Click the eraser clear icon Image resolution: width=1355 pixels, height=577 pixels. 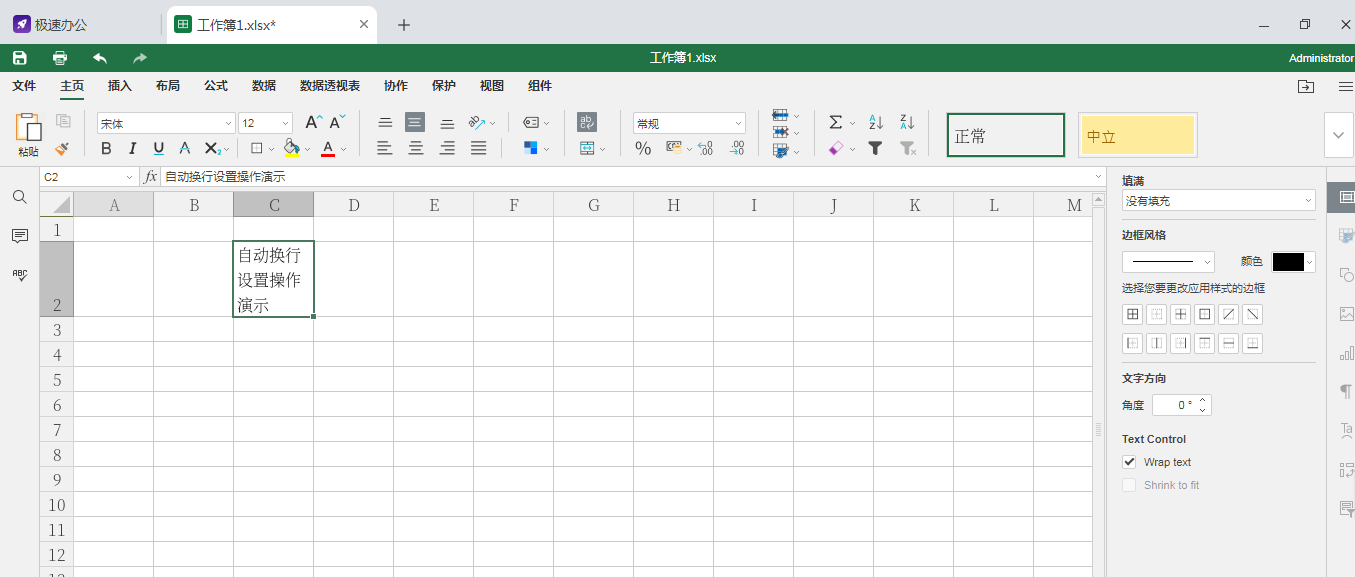pos(836,148)
